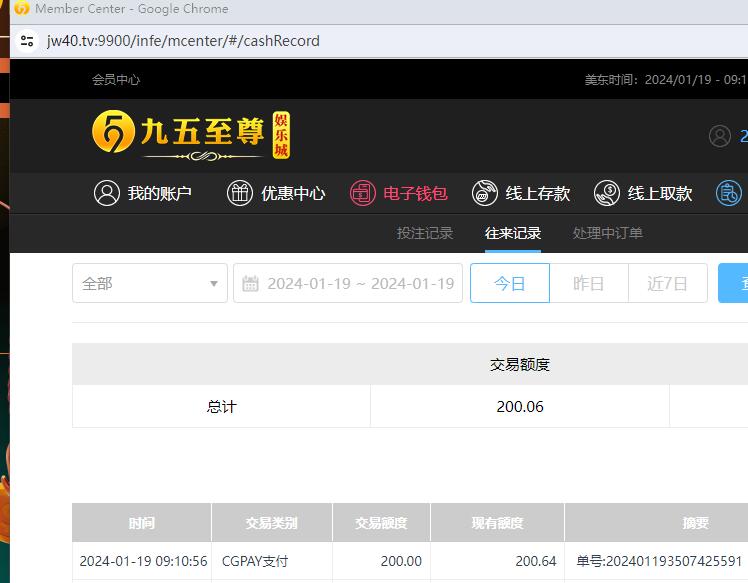Click the e-wallet icon in navigation
This screenshot has height=583, width=748.
(x=363, y=193)
